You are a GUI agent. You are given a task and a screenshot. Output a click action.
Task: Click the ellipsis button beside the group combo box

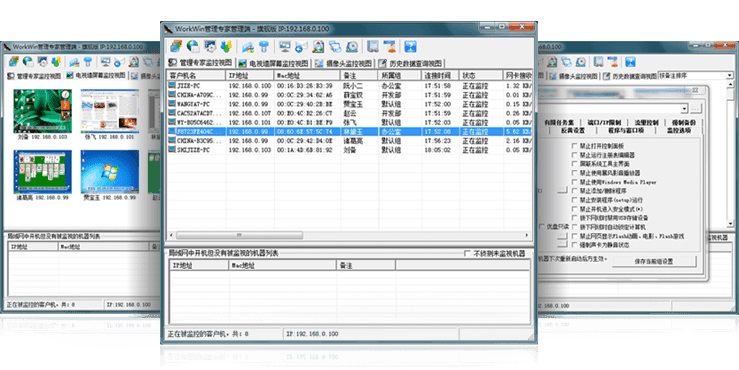pyautogui.click(x=696, y=109)
